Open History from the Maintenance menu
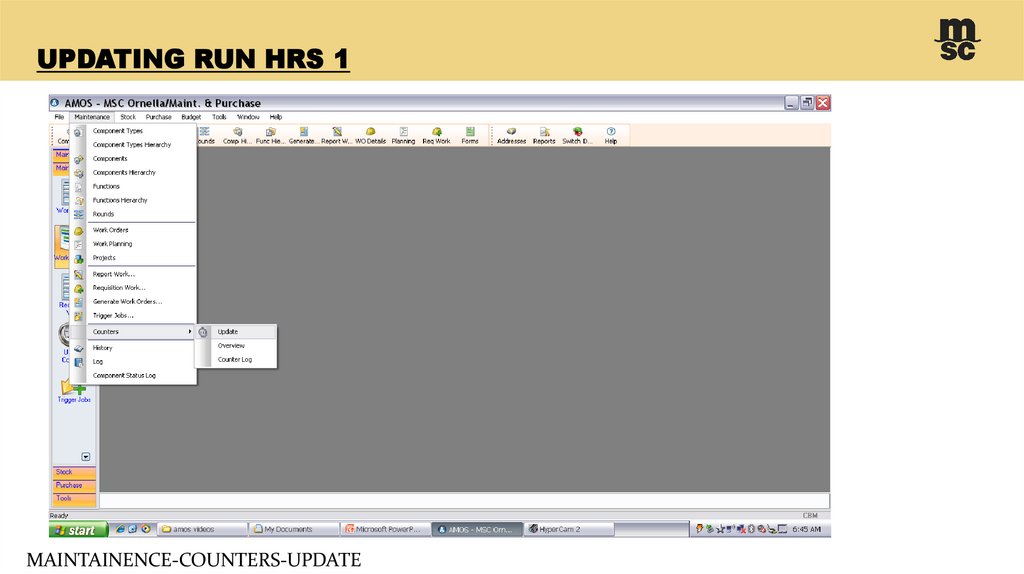Image resolution: width=1024 pixels, height=574 pixels. [x=133, y=348]
